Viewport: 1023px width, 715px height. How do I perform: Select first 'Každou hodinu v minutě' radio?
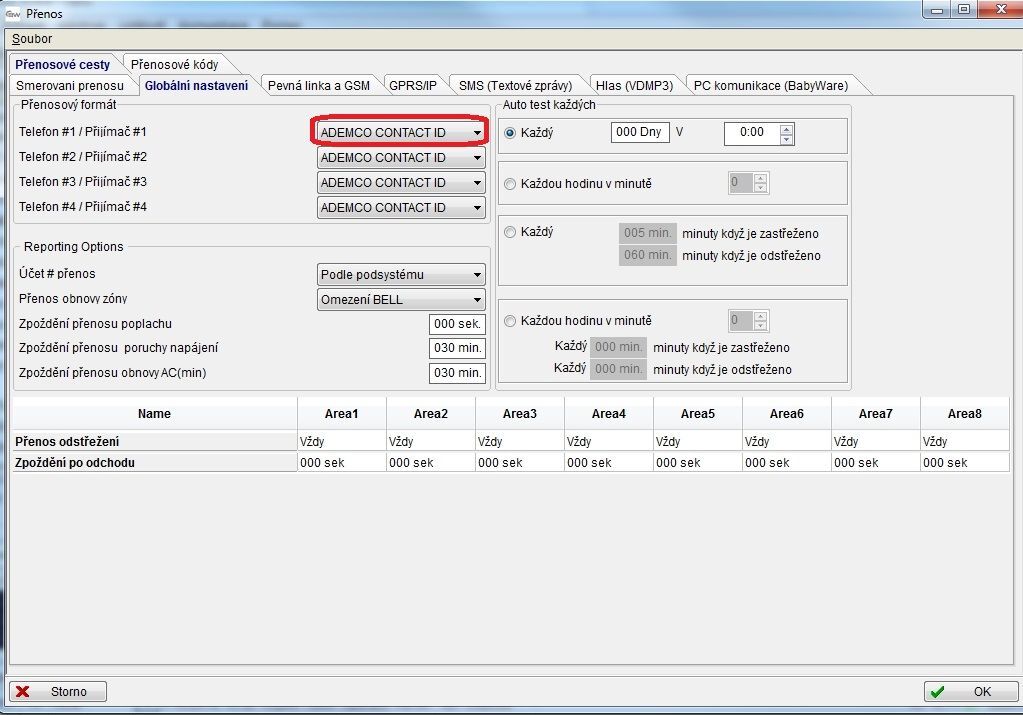coord(511,184)
